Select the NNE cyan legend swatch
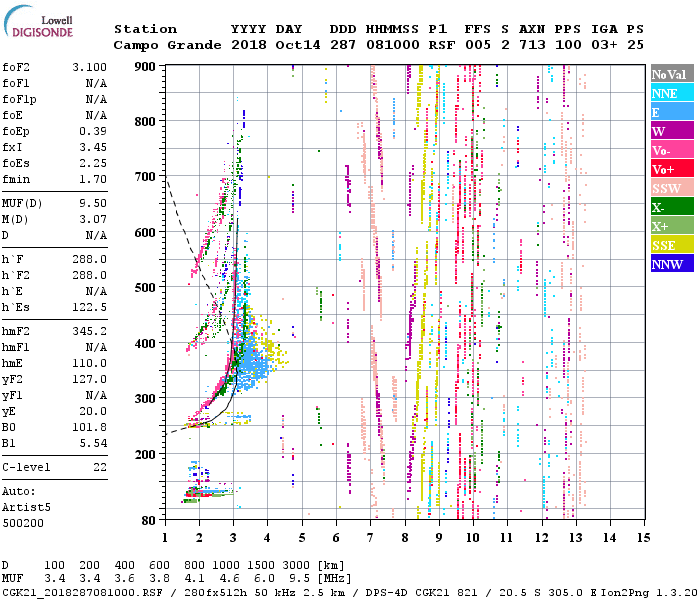The width and height of the screenshot is (700, 600). point(672,93)
